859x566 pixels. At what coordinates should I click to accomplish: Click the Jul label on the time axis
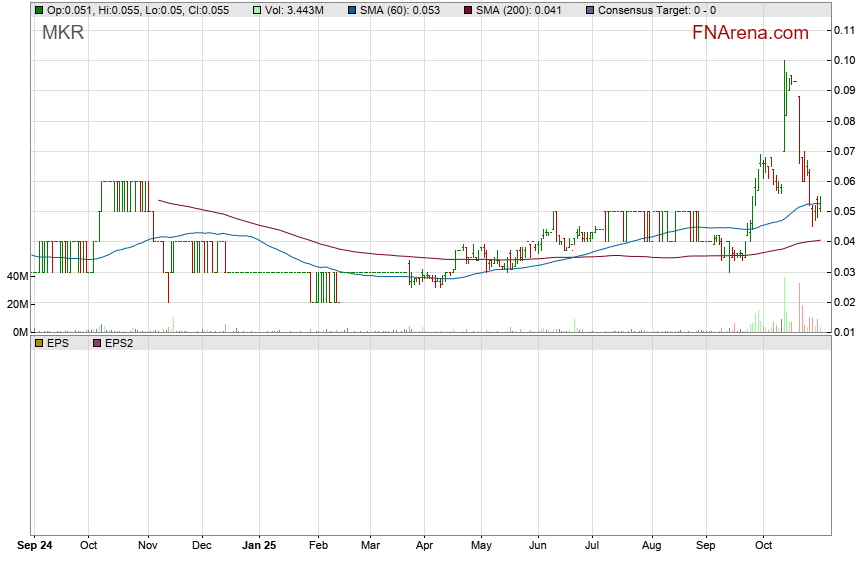coord(593,547)
